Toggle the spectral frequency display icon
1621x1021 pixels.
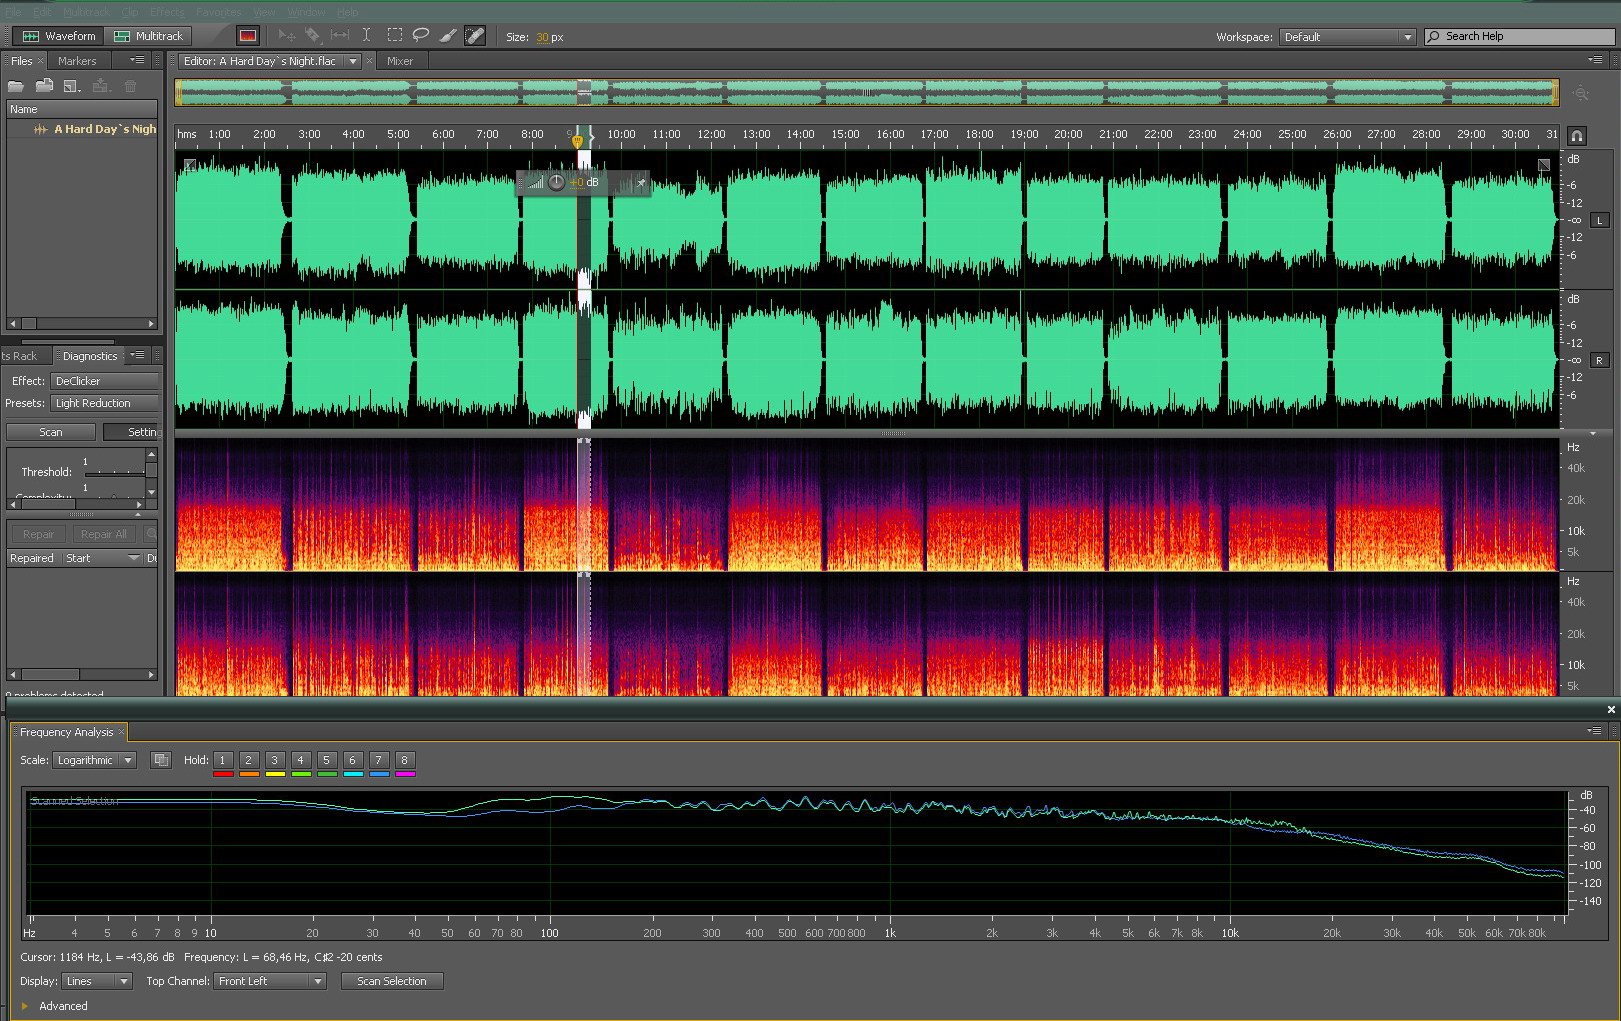[x=248, y=36]
